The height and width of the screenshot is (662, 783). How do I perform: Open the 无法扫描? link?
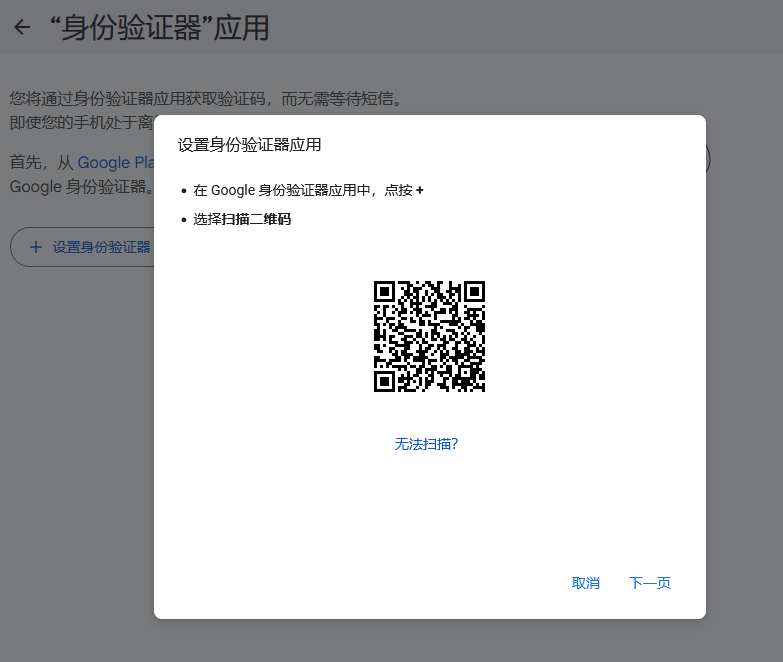tap(426, 444)
